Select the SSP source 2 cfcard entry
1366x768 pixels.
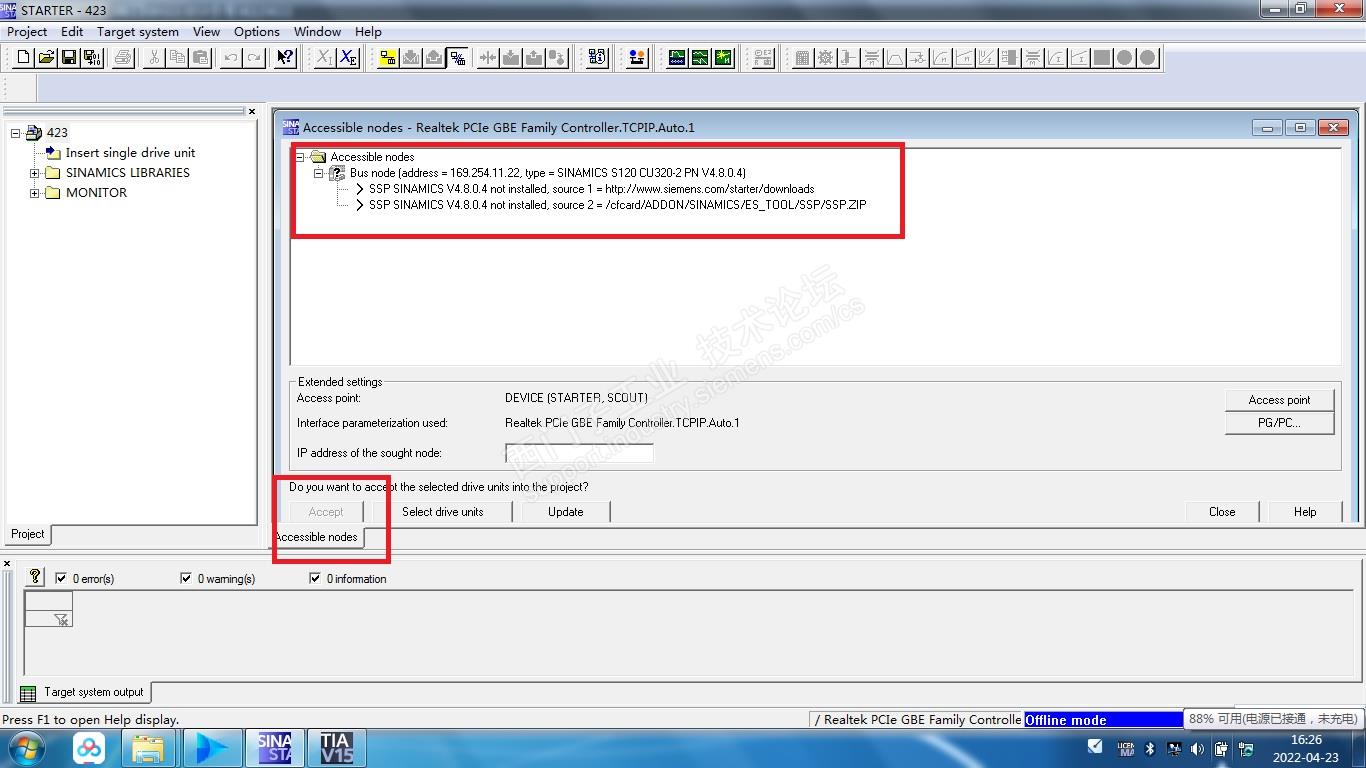[617, 205]
